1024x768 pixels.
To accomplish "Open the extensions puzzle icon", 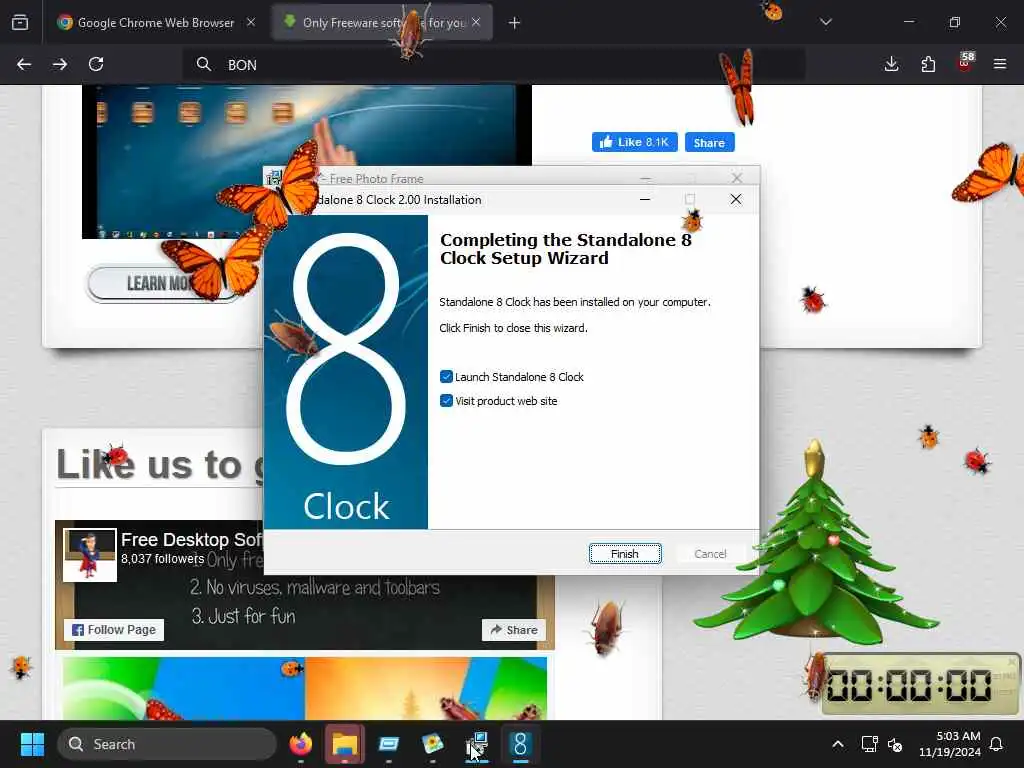I will pyautogui.click(x=928, y=64).
